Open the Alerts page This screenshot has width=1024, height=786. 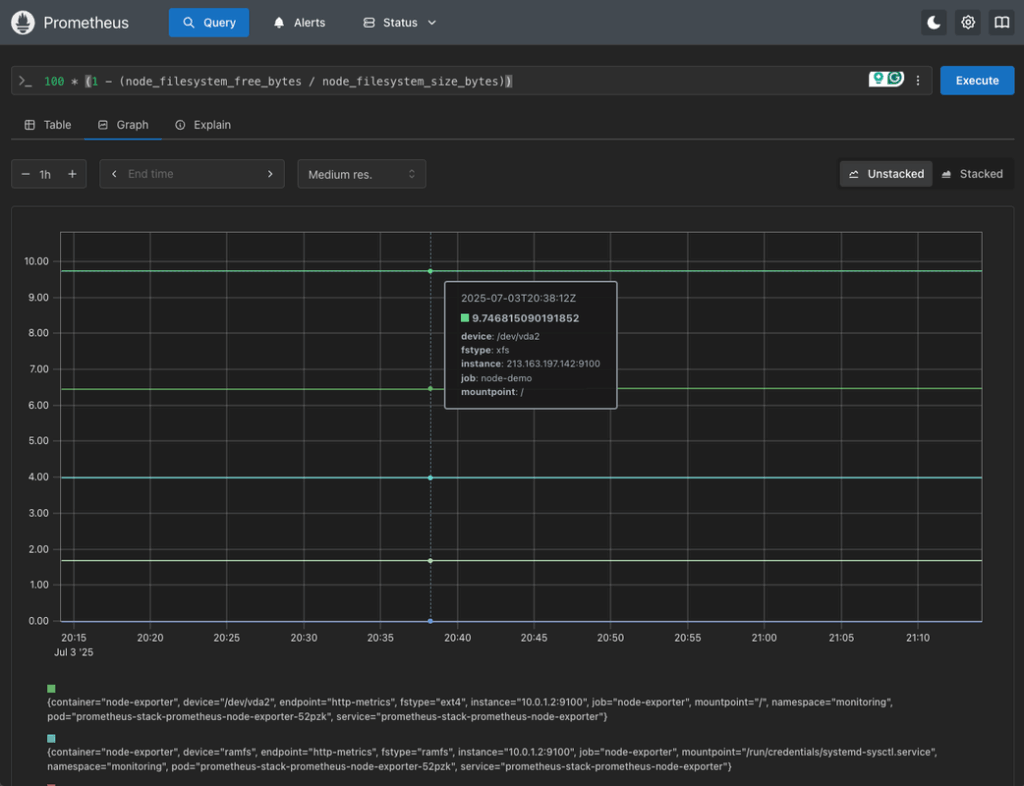click(x=300, y=23)
